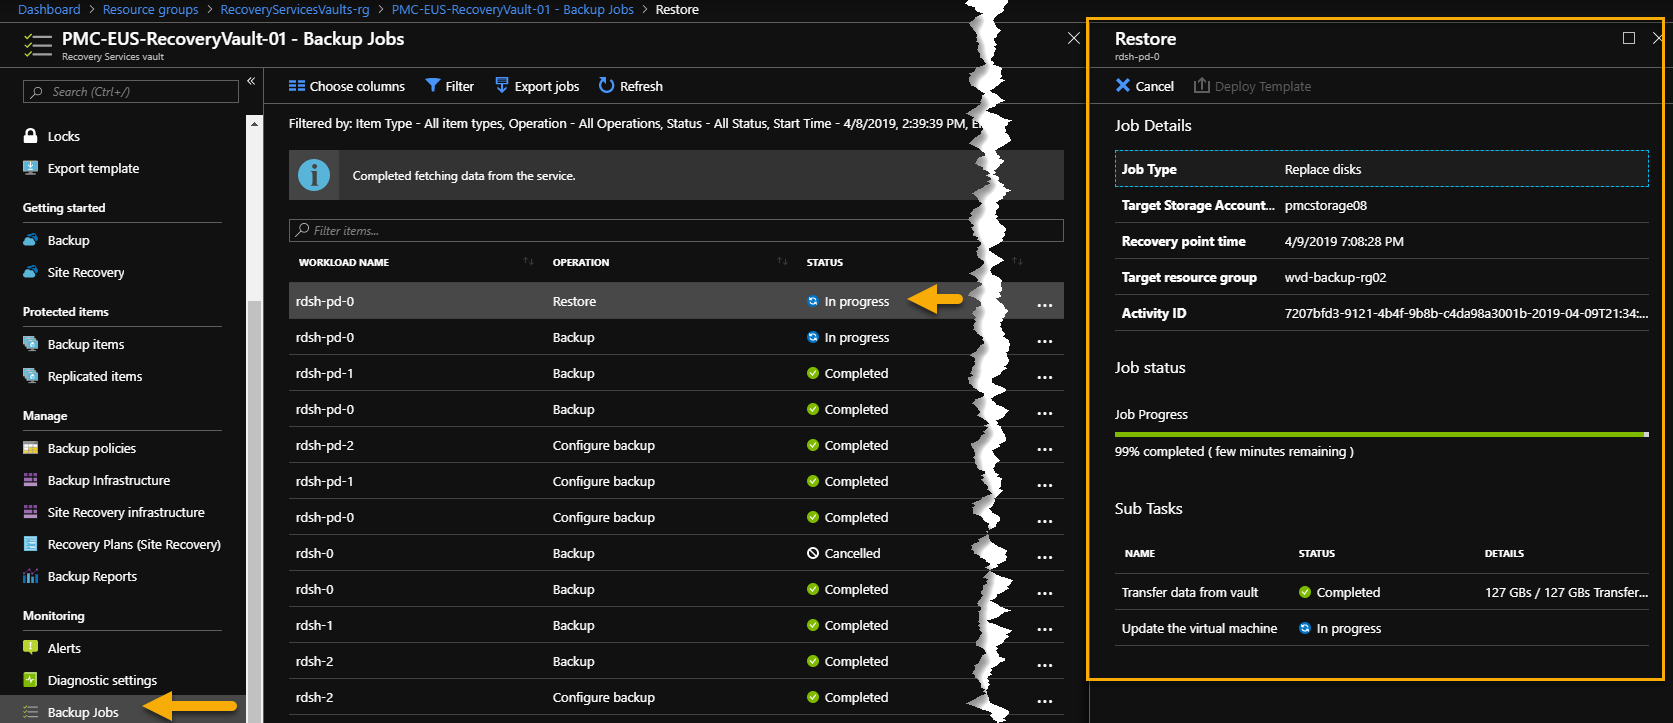Refresh the backup jobs list
Viewport: 1673px width, 723px height.
tap(630, 86)
